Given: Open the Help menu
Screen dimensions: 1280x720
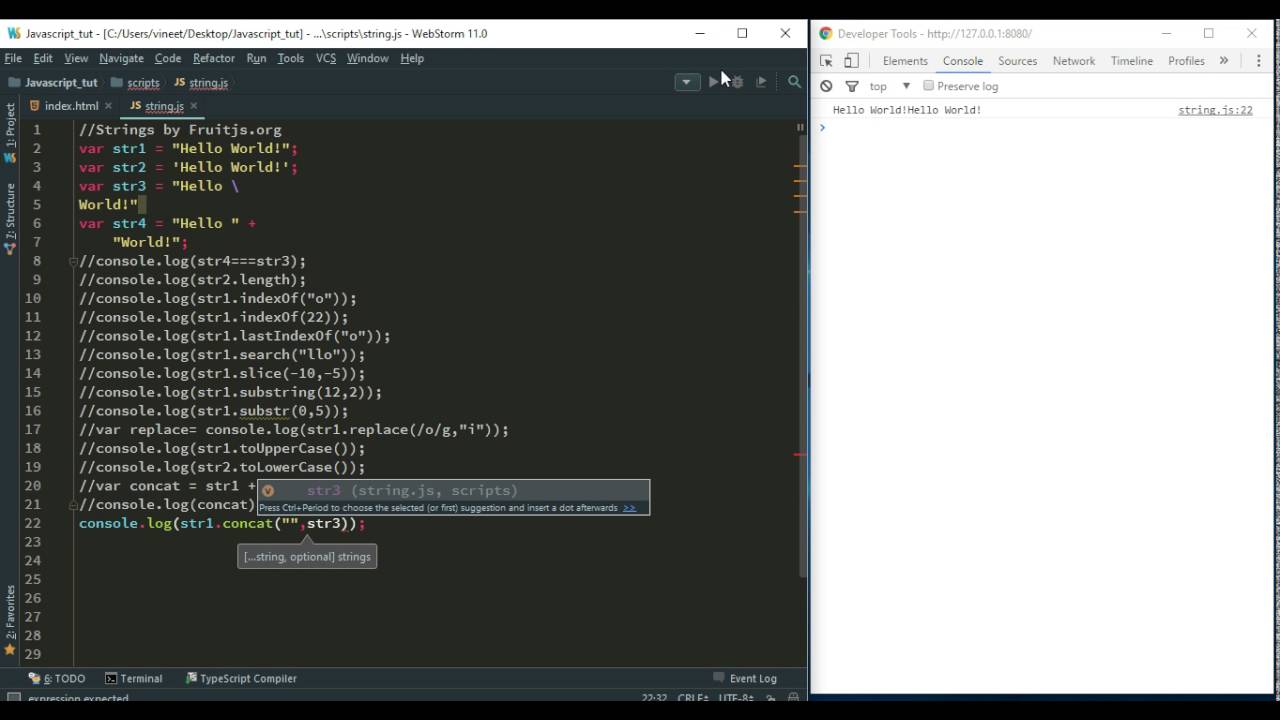Looking at the screenshot, I should [x=412, y=58].
